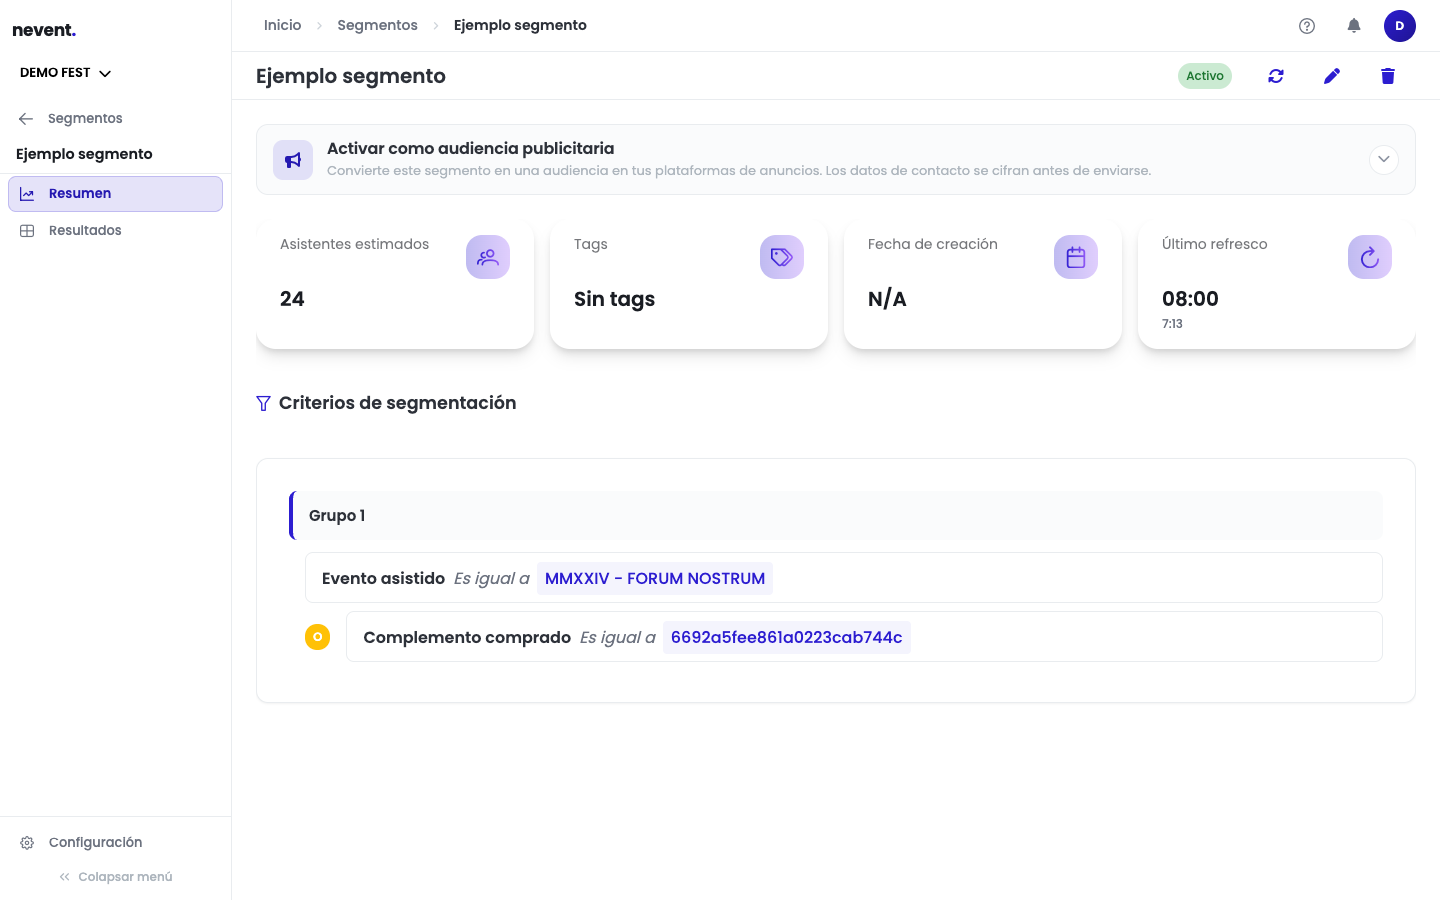Click the 08:00 last refresh value
This screenshot has height=900, width=1440.
1190,299
